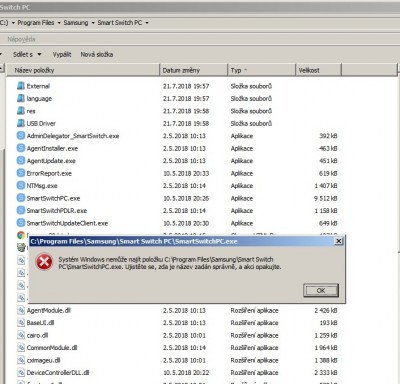Open the Sdílet s dropdown
The image size is (400, 384).
(27, 54)
